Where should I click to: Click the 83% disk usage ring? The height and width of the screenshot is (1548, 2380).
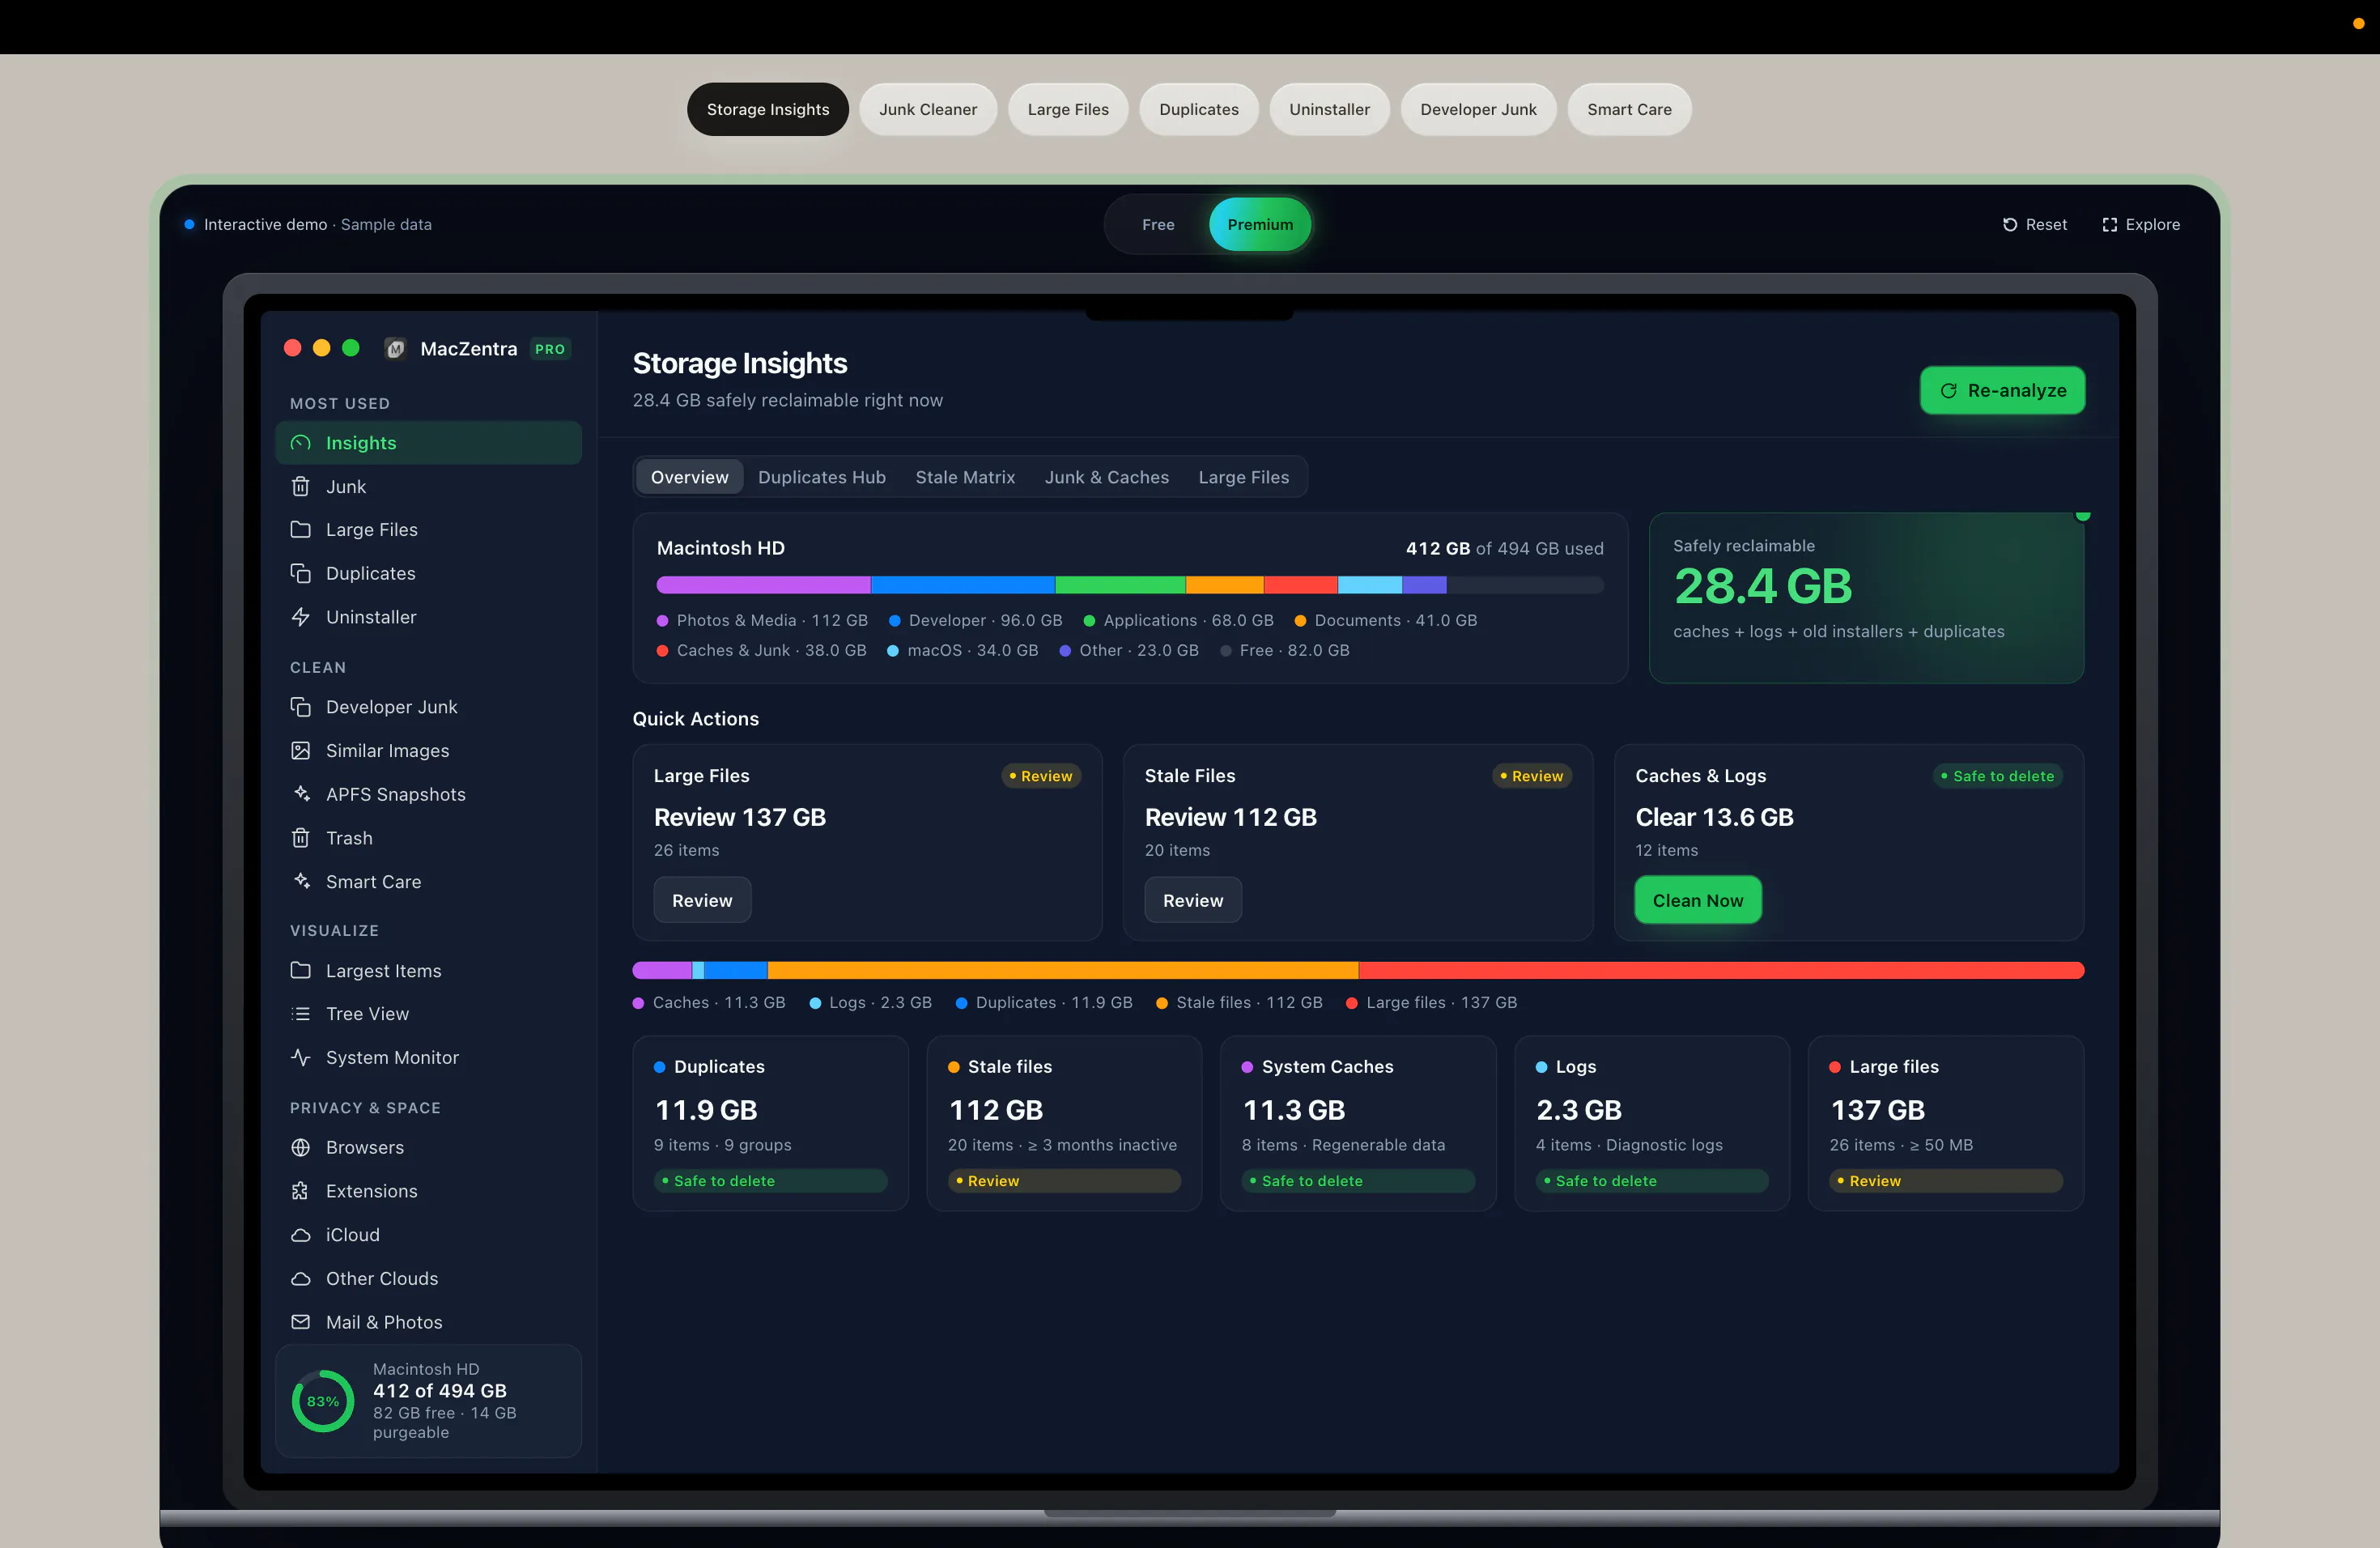(x=323, y=1401)
